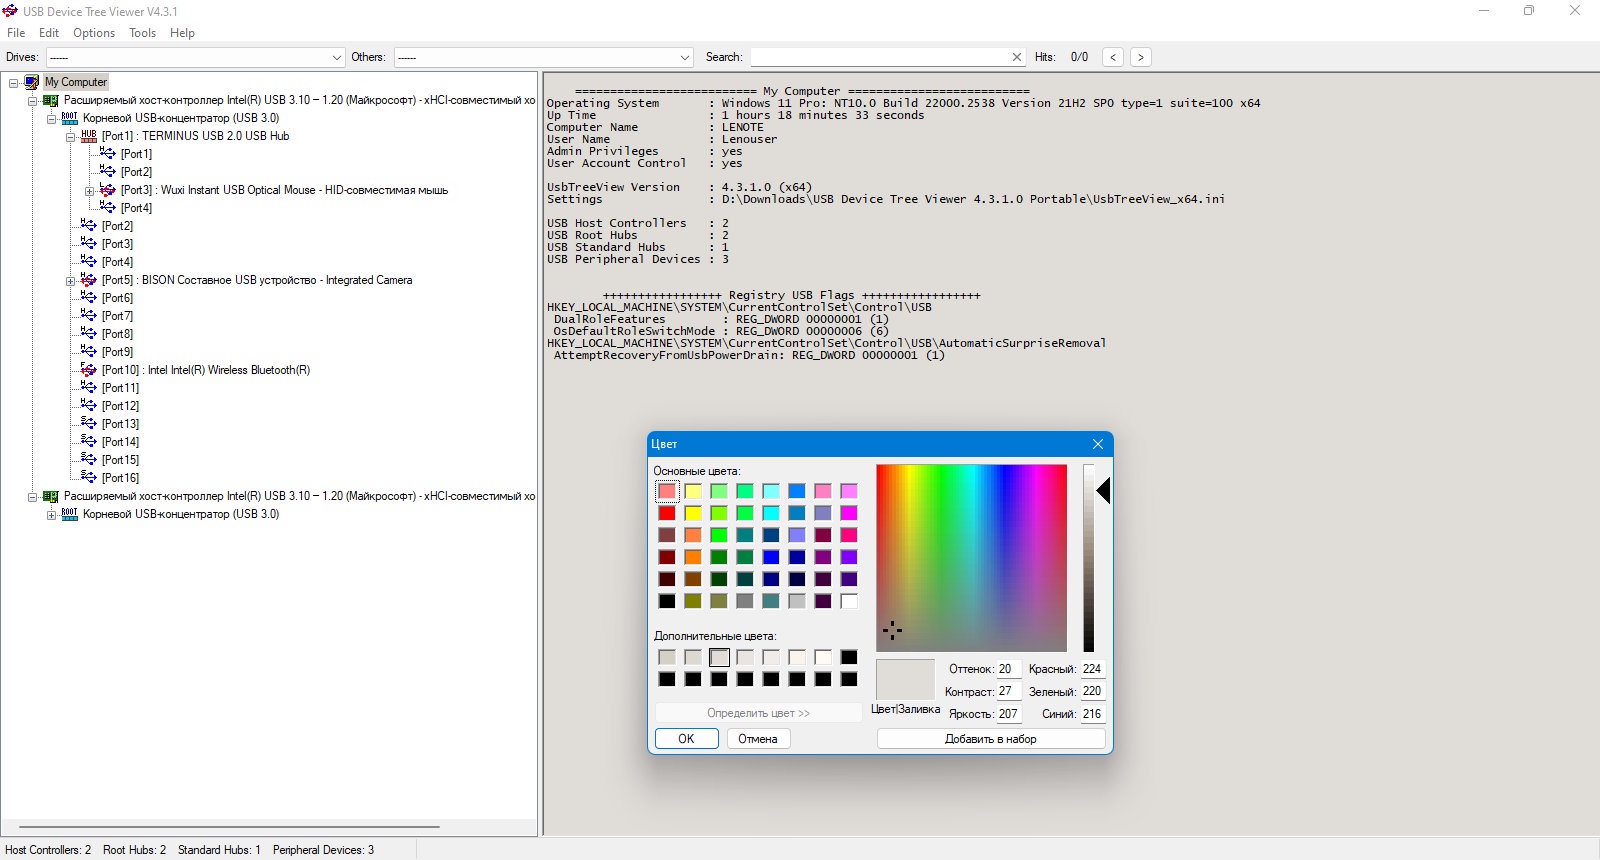Select the My Computer root icon

(32, 82)
